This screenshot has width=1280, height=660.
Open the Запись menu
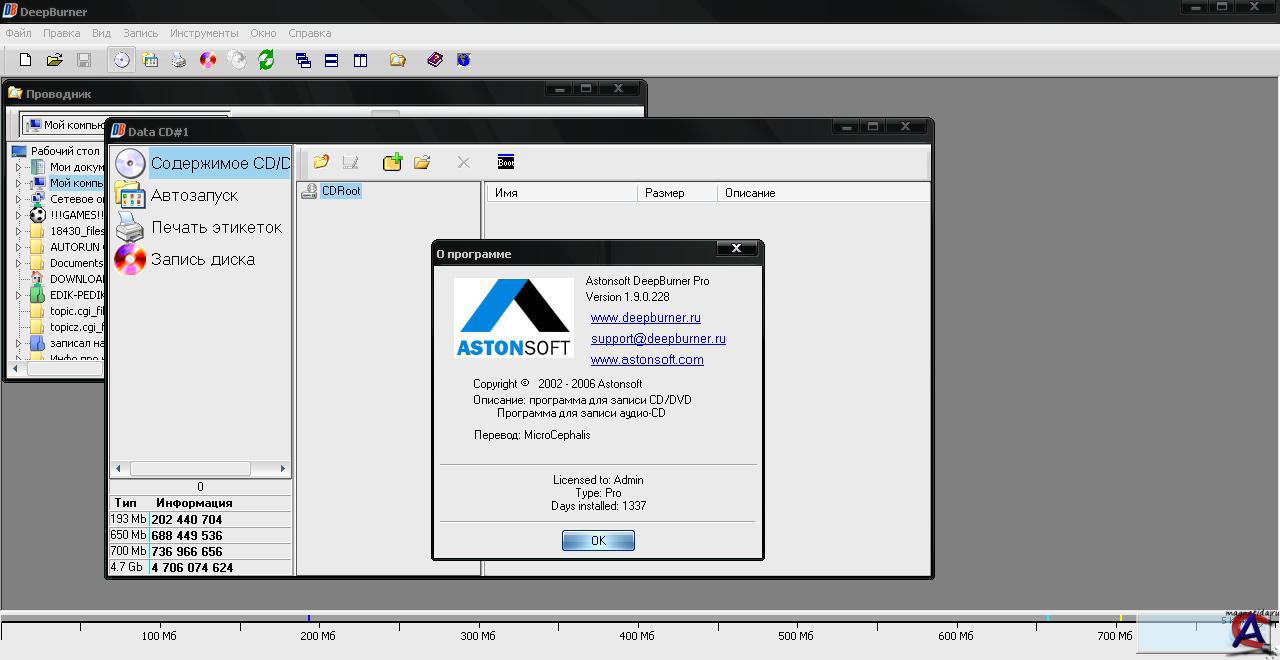click(140, 33)
